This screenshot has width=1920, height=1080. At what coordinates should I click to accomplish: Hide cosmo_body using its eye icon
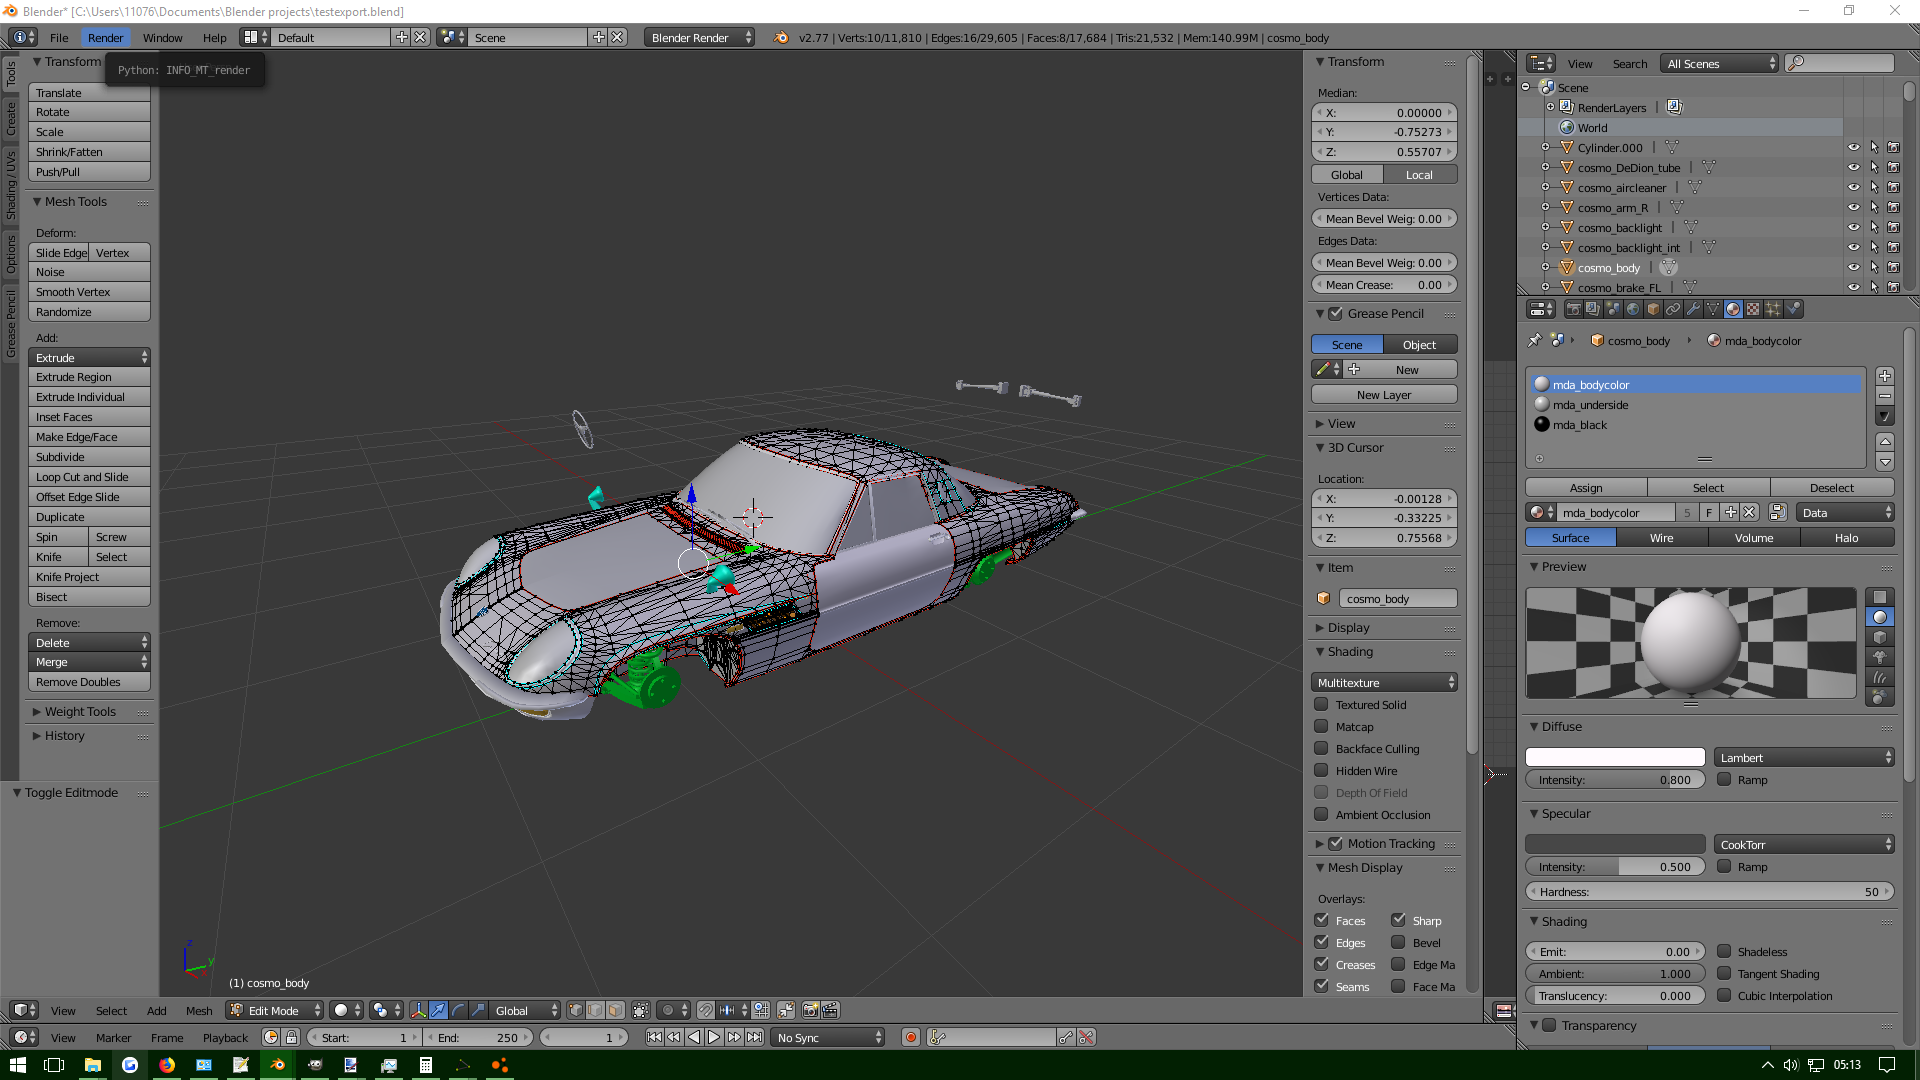point(1853,267)
